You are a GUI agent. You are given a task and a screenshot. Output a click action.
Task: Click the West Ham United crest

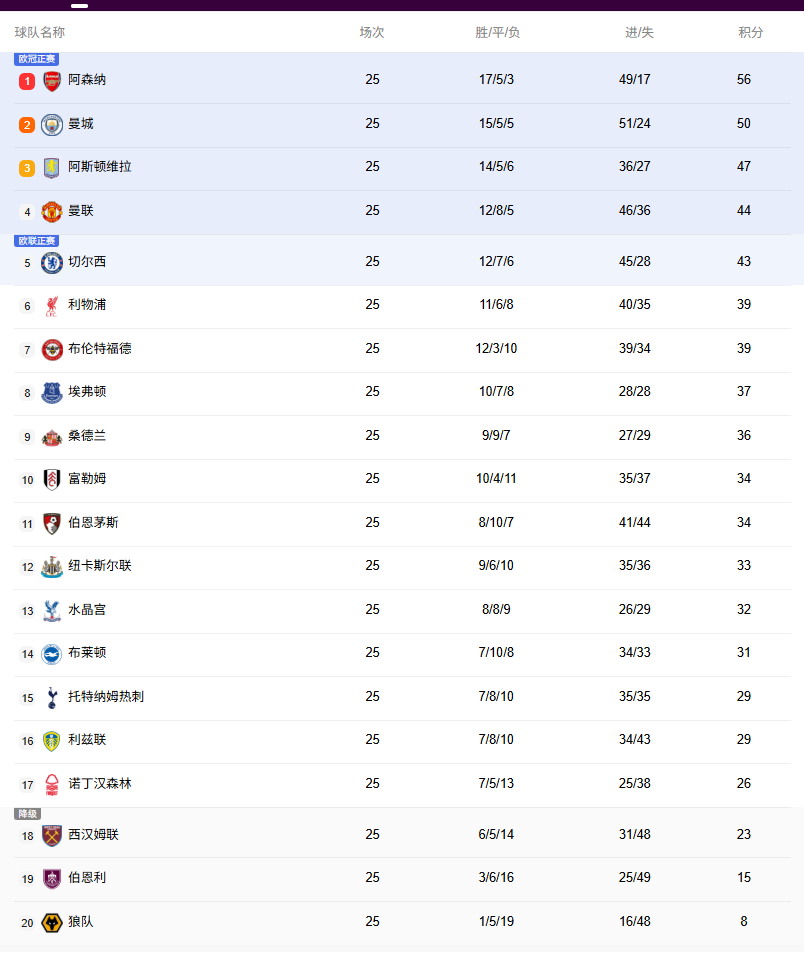pos(52,836)
